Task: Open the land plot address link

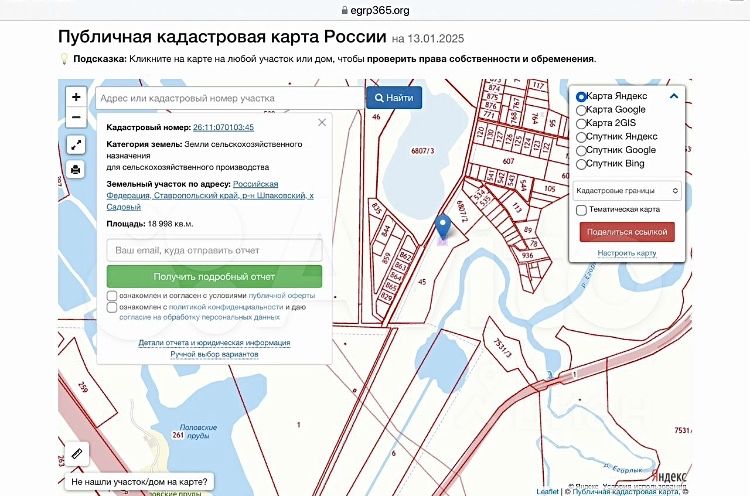Action: [210, 195]
